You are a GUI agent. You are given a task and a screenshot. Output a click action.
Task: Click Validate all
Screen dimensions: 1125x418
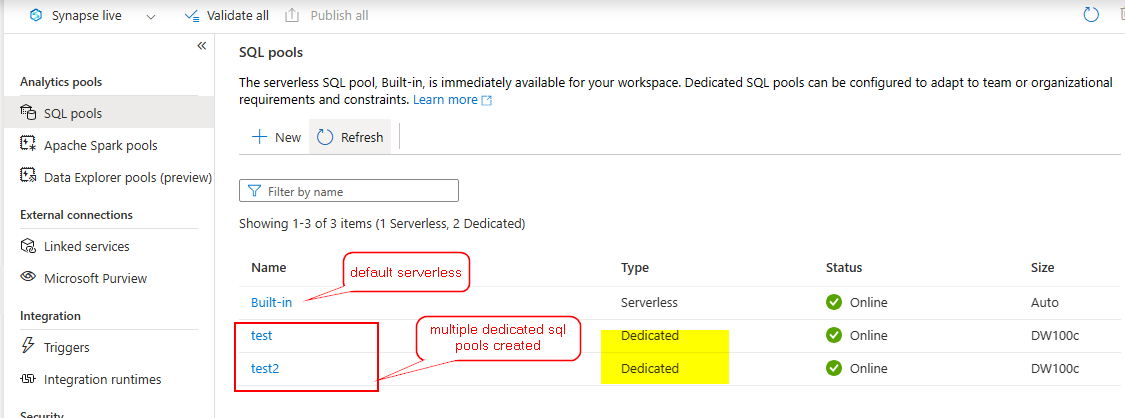[x=227, y=16]
